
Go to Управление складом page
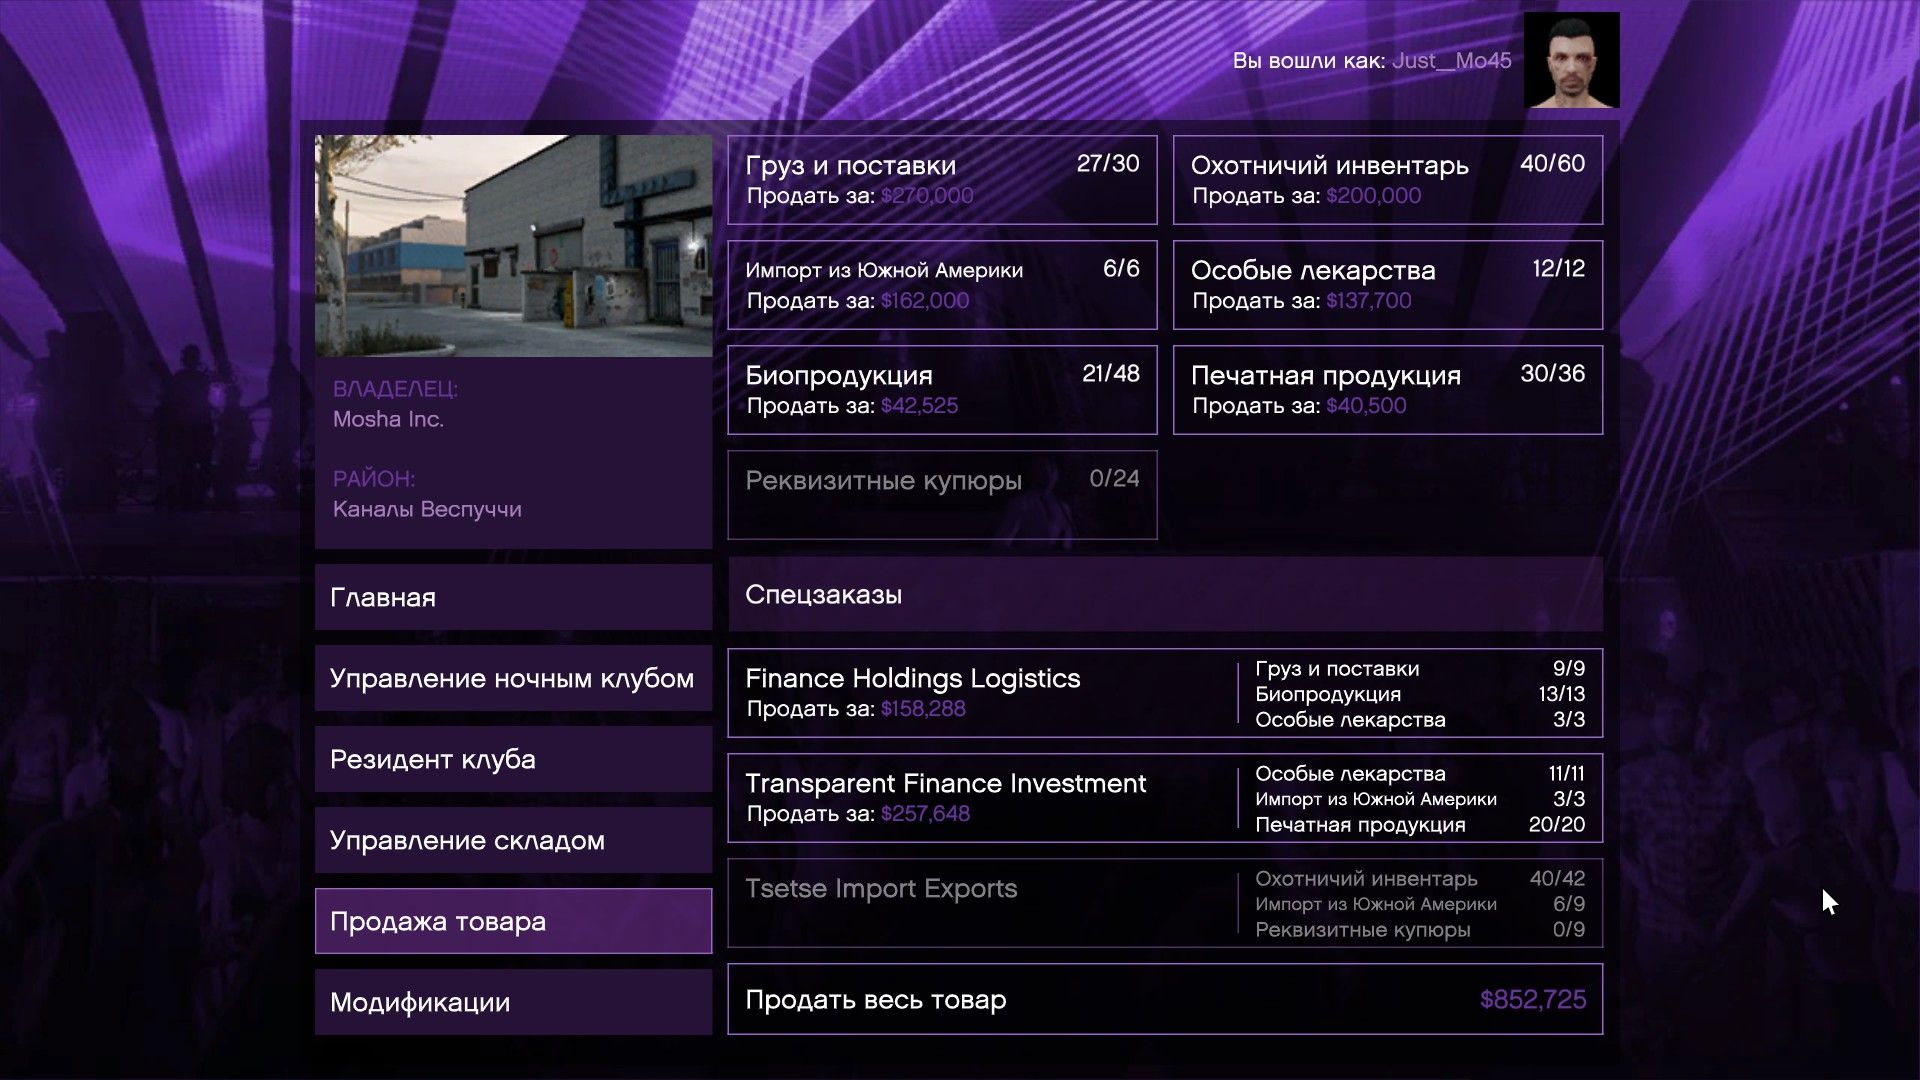point(513,840)
